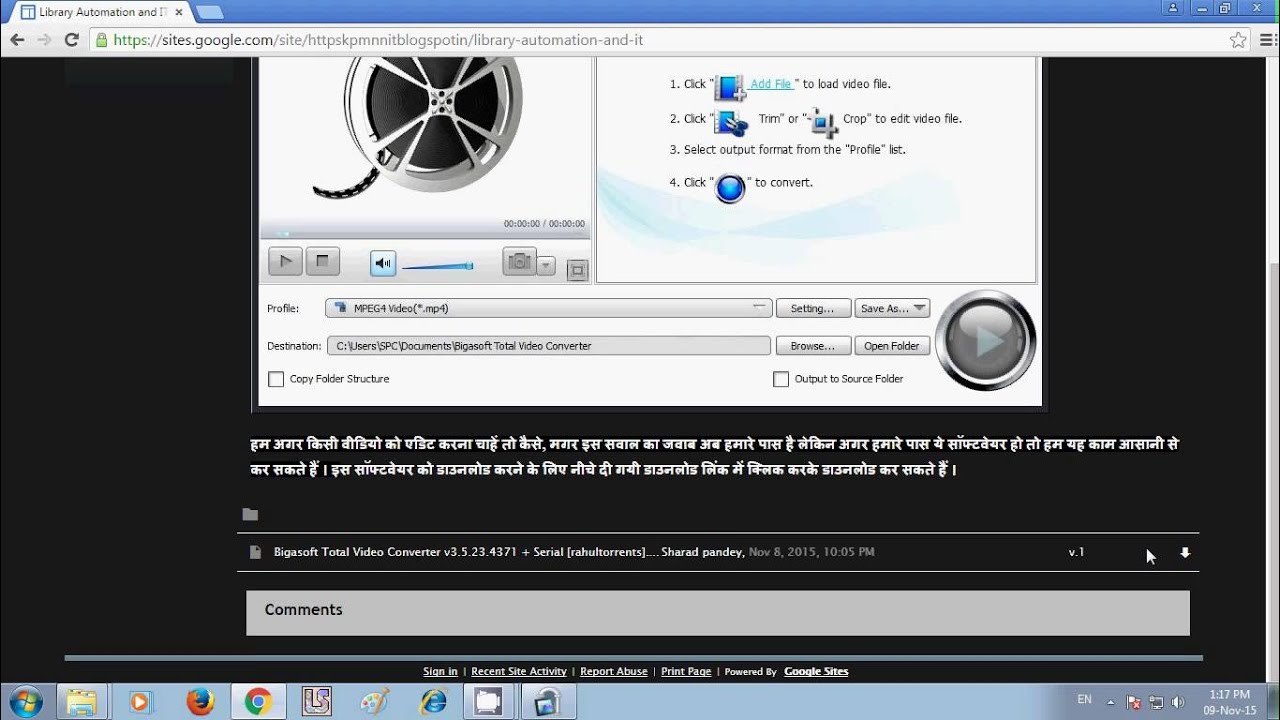Click the Destination path field
Screen dimensions: 1280x720
(x=548, y=346)
